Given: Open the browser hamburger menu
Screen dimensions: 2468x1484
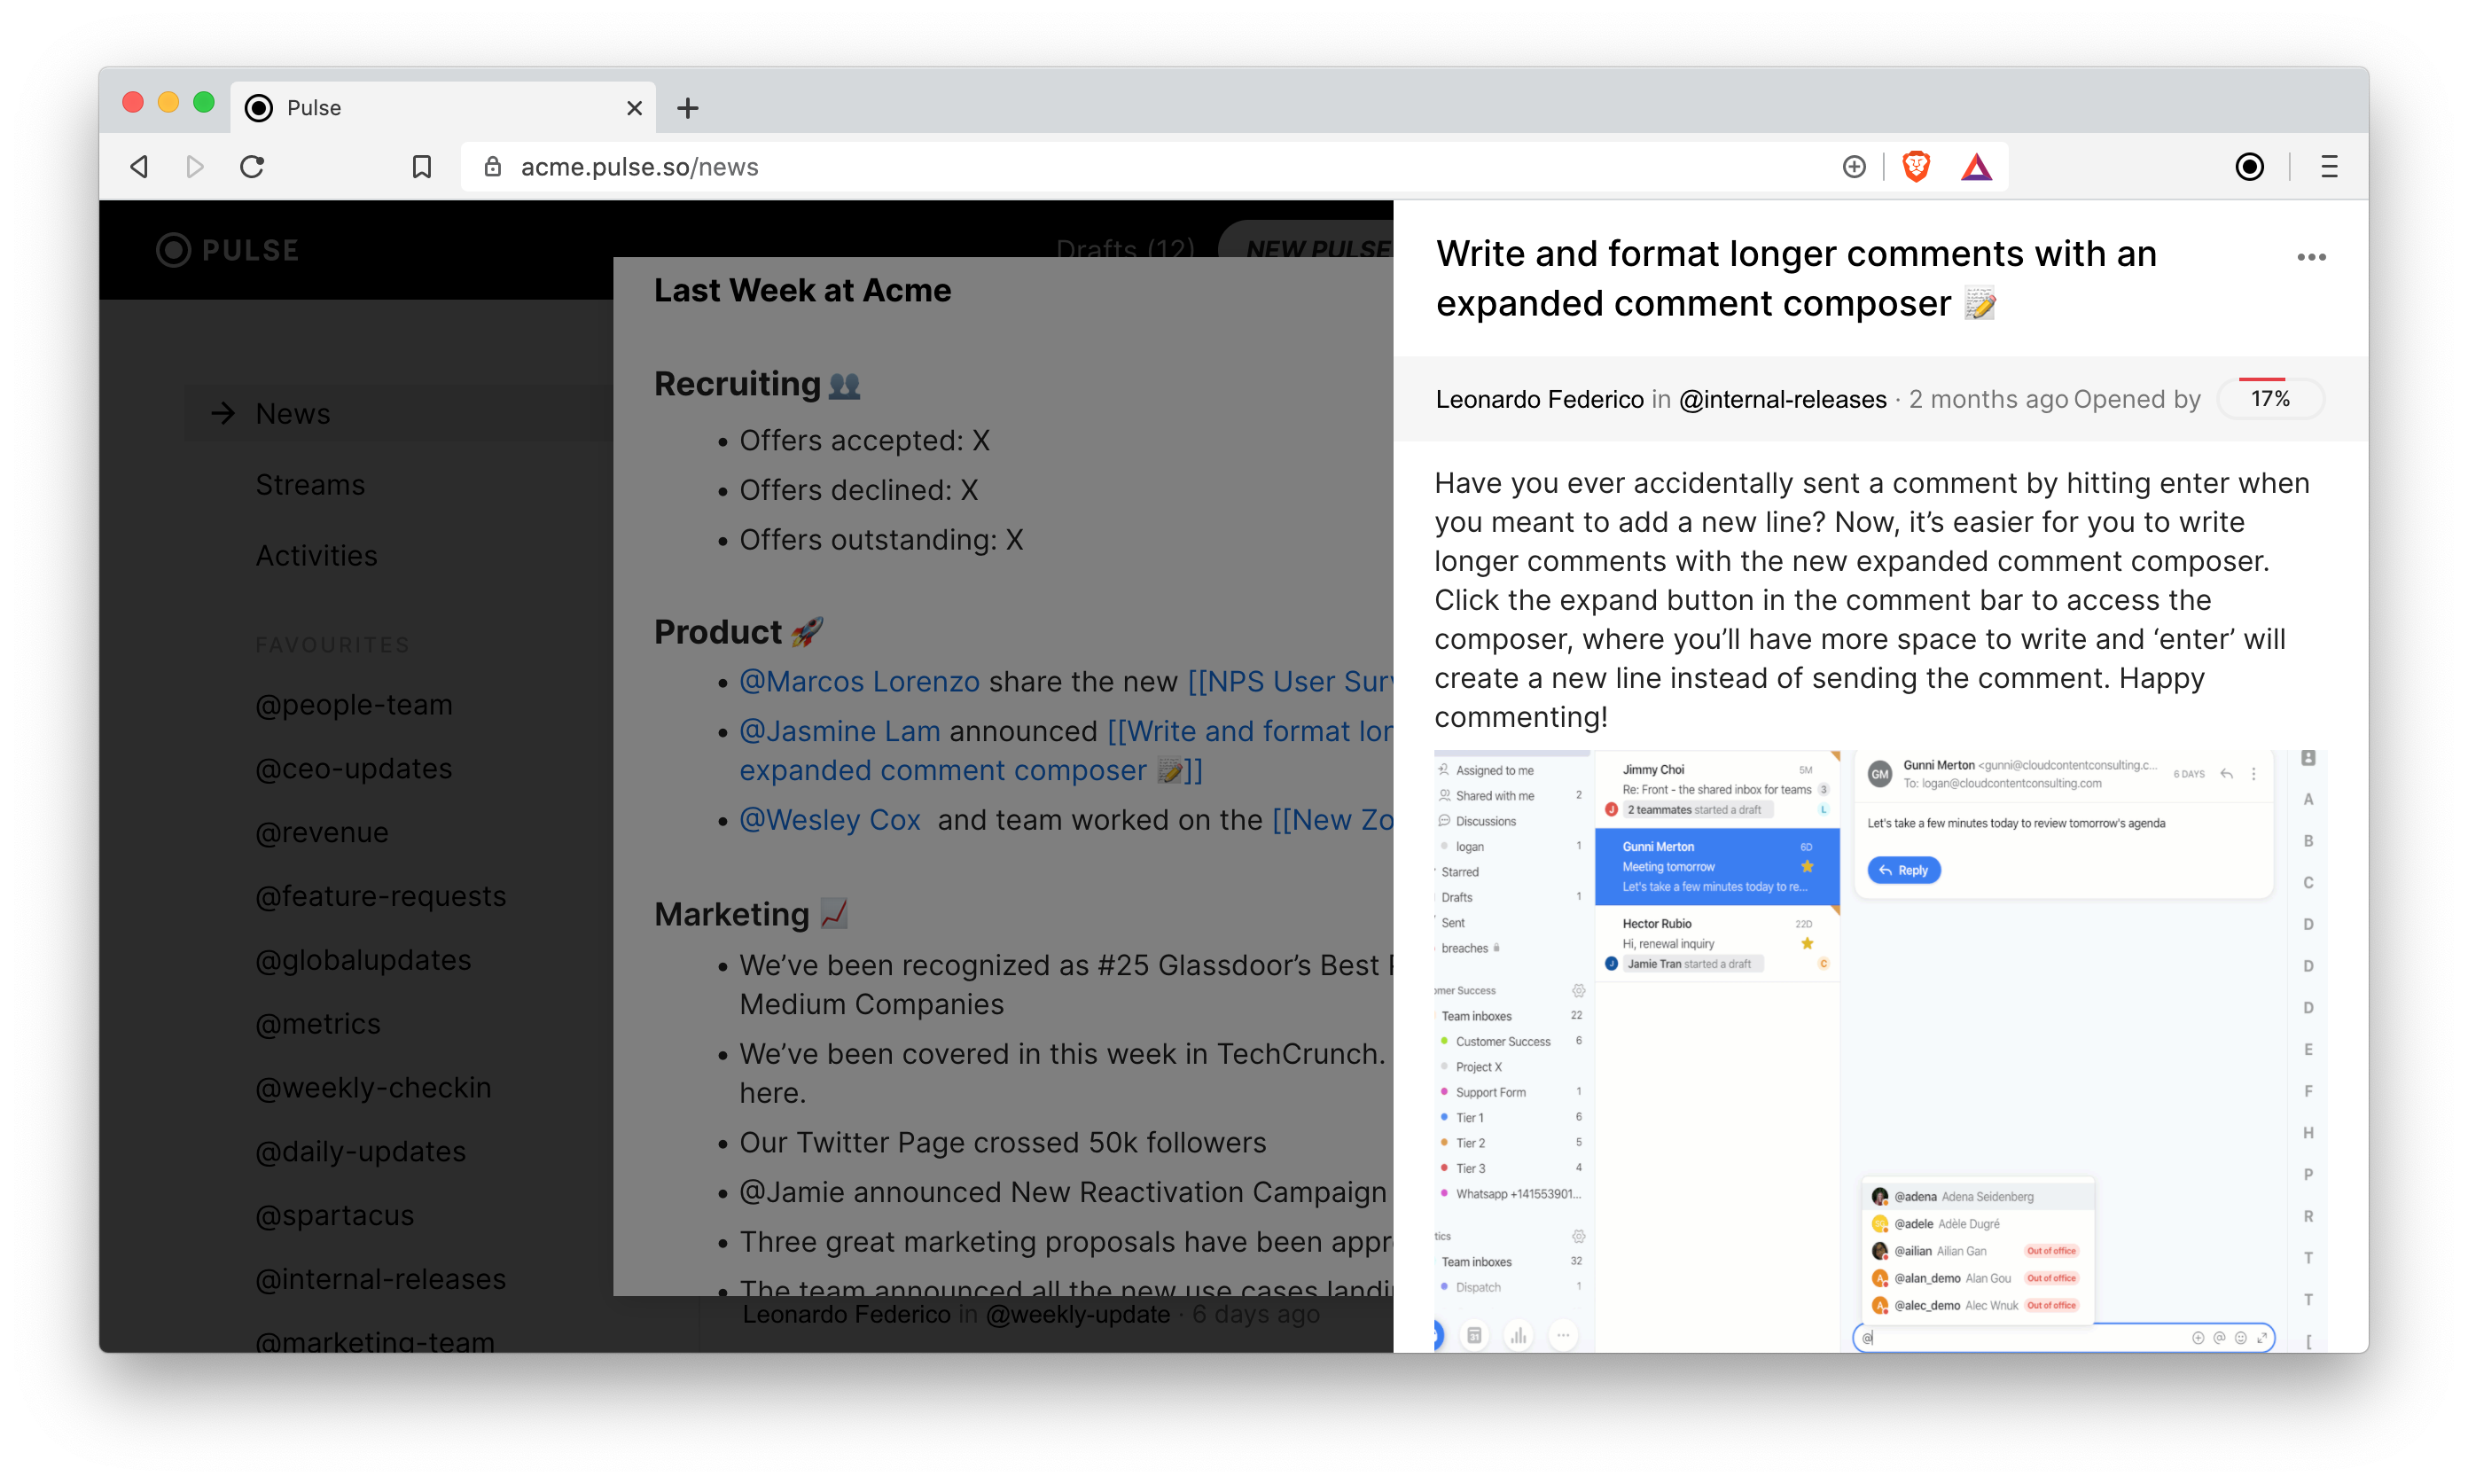Looking at the screenshot, I should point(2329,167).
